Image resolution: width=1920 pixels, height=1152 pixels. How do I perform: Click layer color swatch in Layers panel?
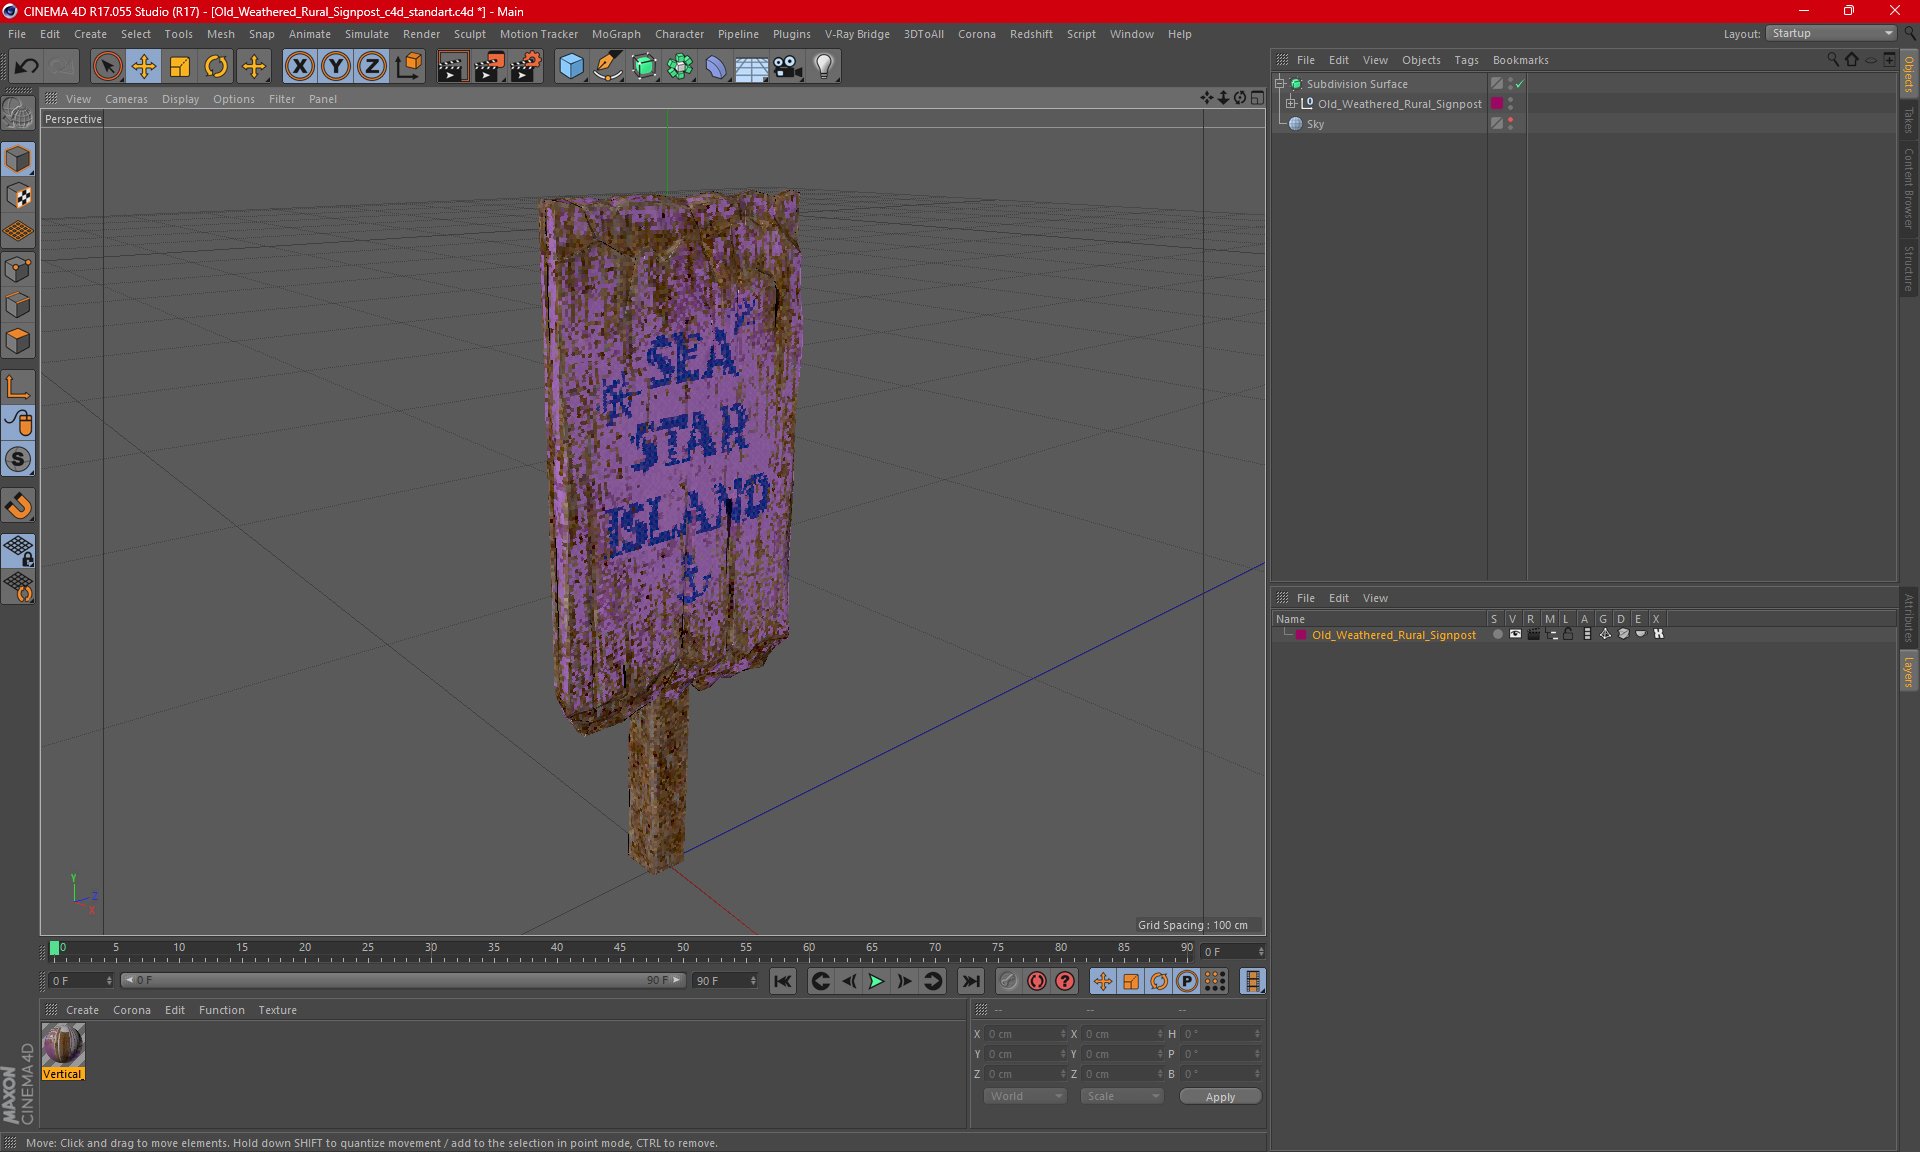1301,635
